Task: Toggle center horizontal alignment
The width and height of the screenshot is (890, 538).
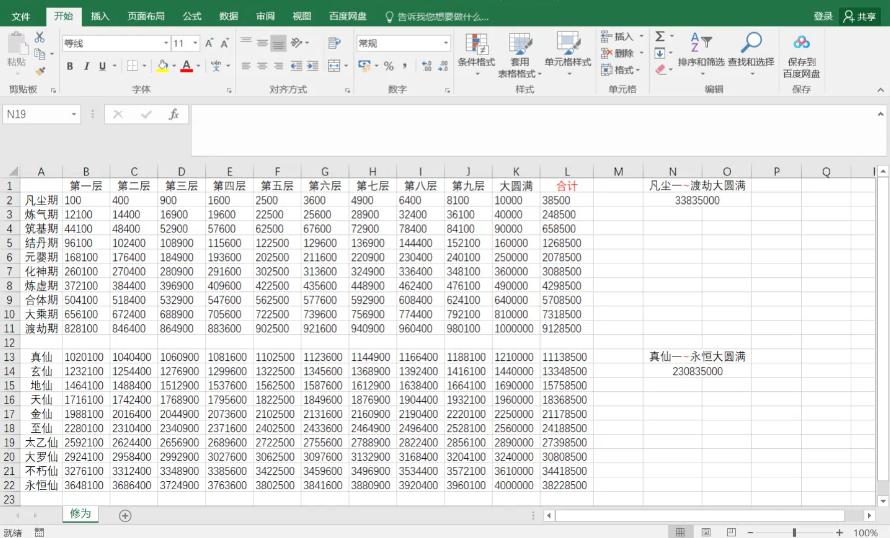Action: pyautogui.click(x=262, y=66)
